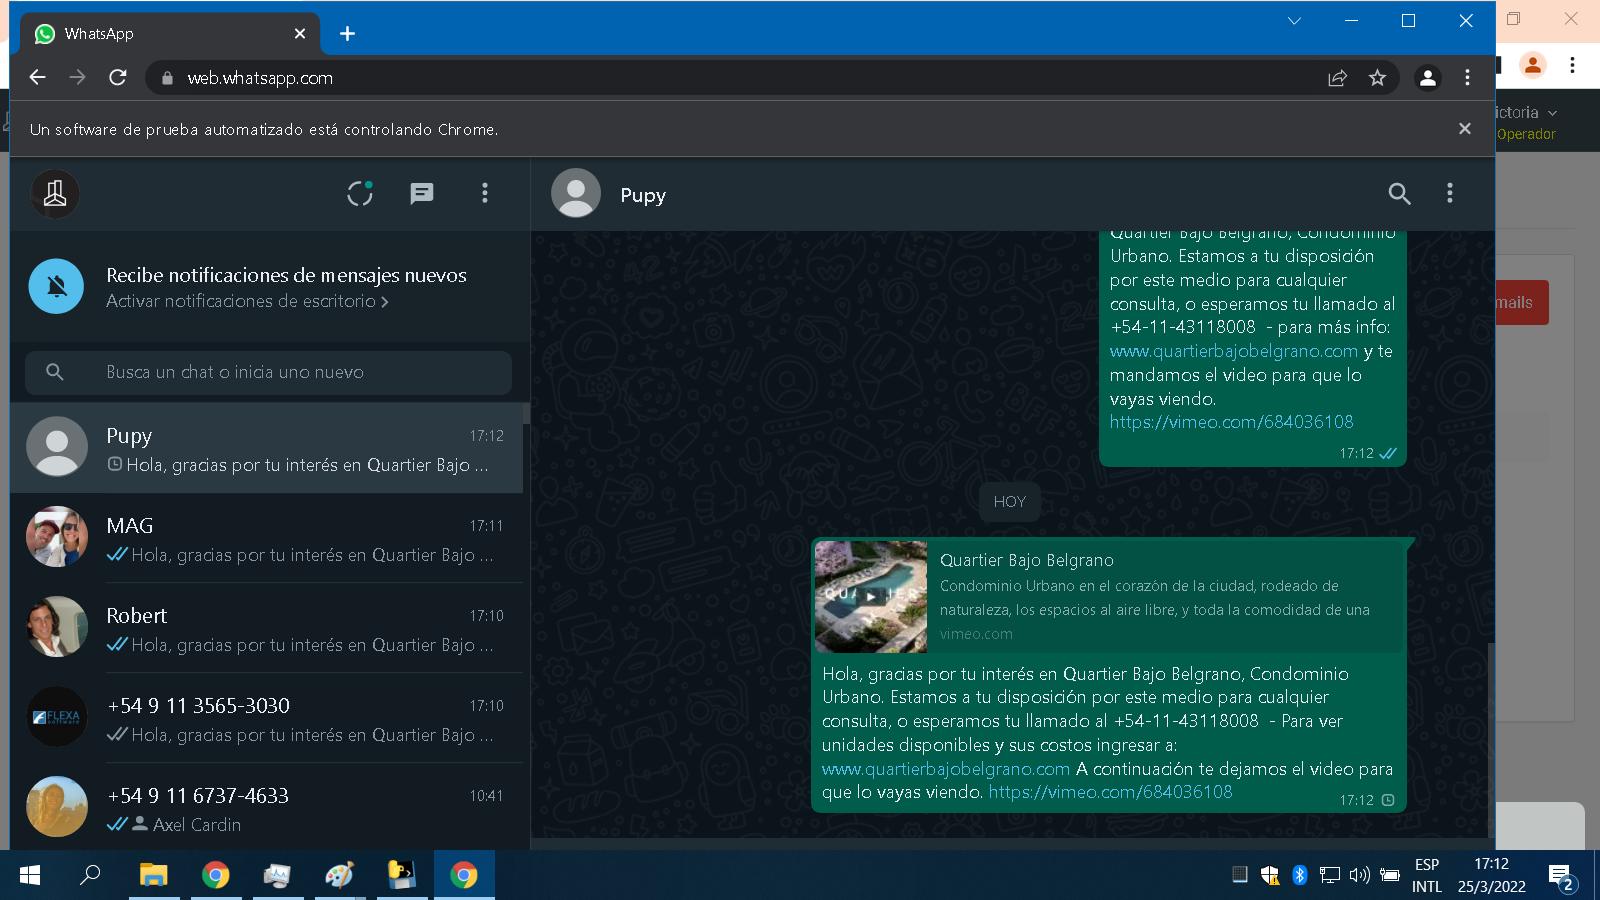
Task: Open WhatsApp sidebar menu dots
Action: [x=485, y=193]
